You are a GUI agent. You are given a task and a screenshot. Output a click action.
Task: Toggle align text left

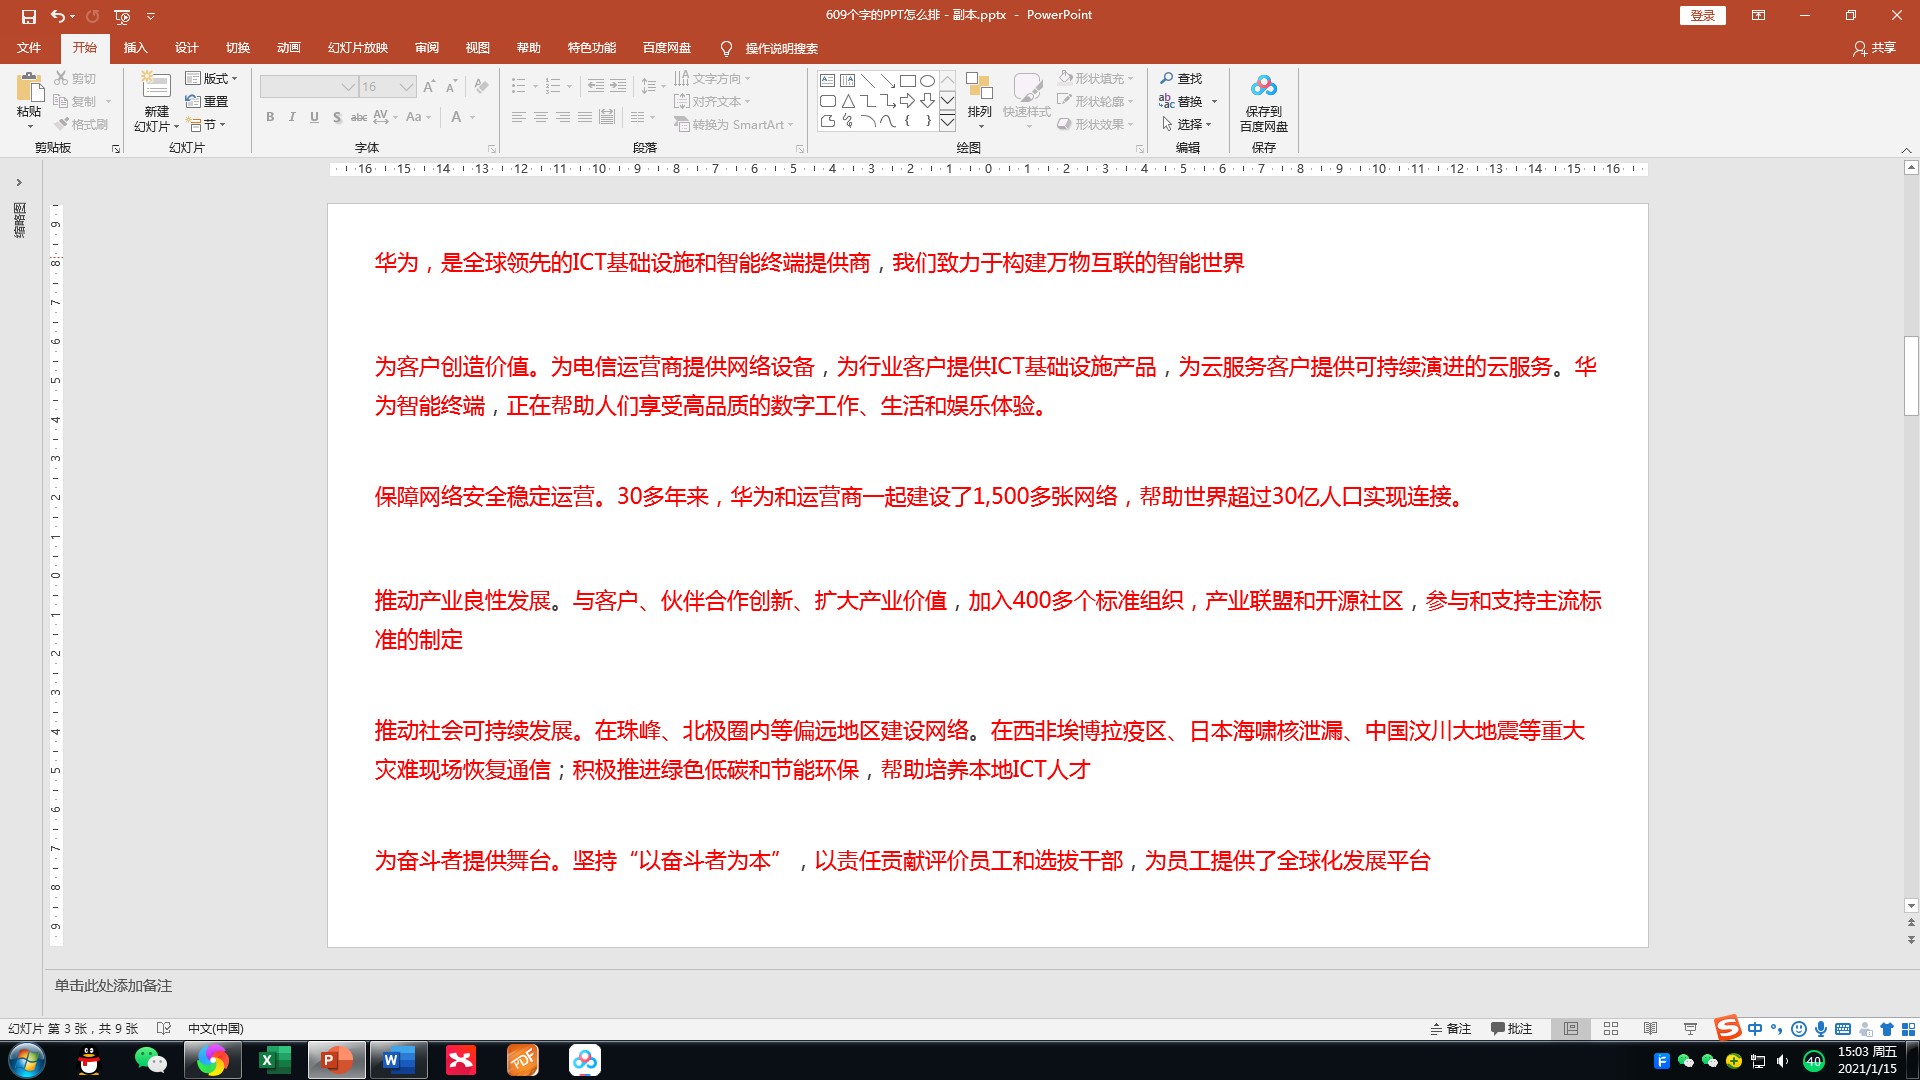(519, 117)
